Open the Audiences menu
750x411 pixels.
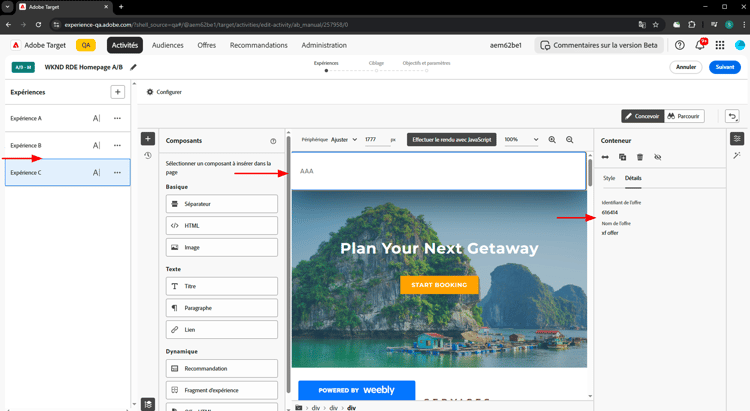(167, 45)
